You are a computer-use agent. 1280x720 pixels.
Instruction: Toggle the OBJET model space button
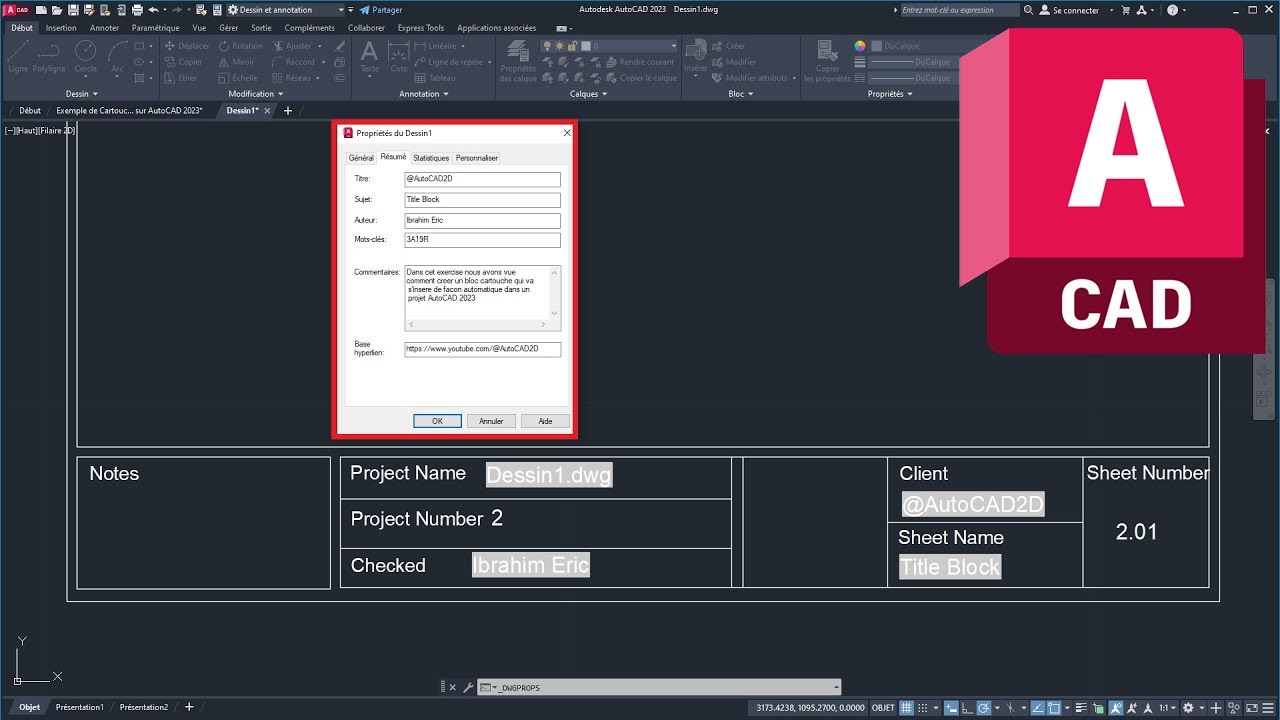(884, 708)
